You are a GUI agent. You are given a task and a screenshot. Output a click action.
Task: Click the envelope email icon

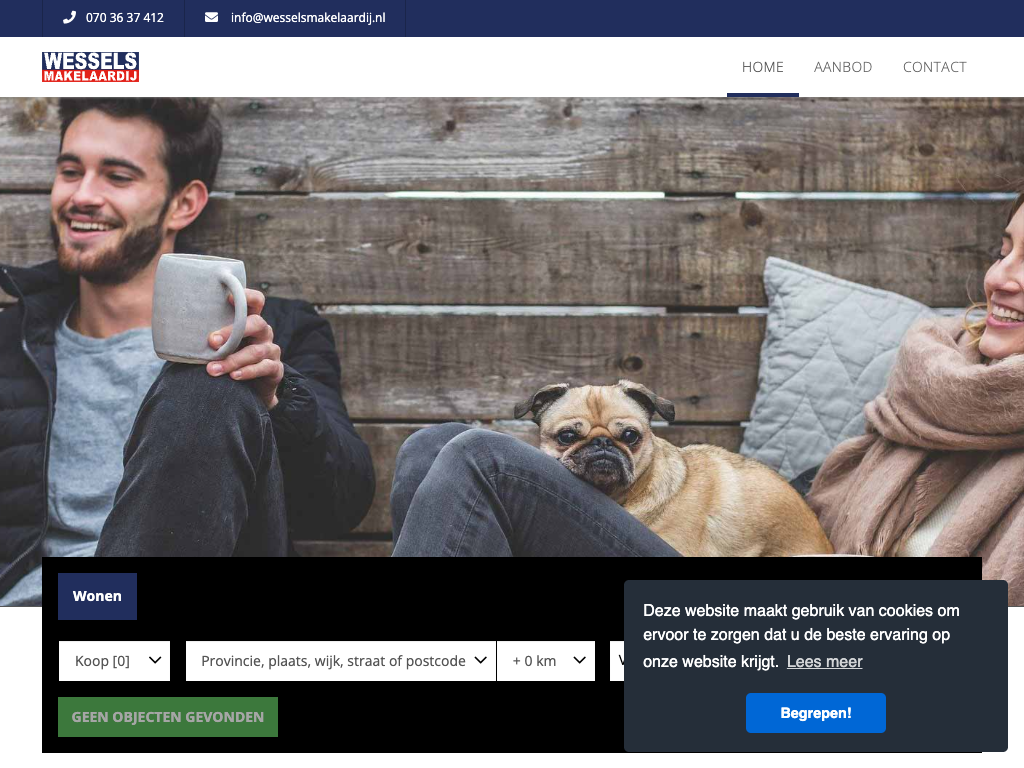[x=211, y=18]
